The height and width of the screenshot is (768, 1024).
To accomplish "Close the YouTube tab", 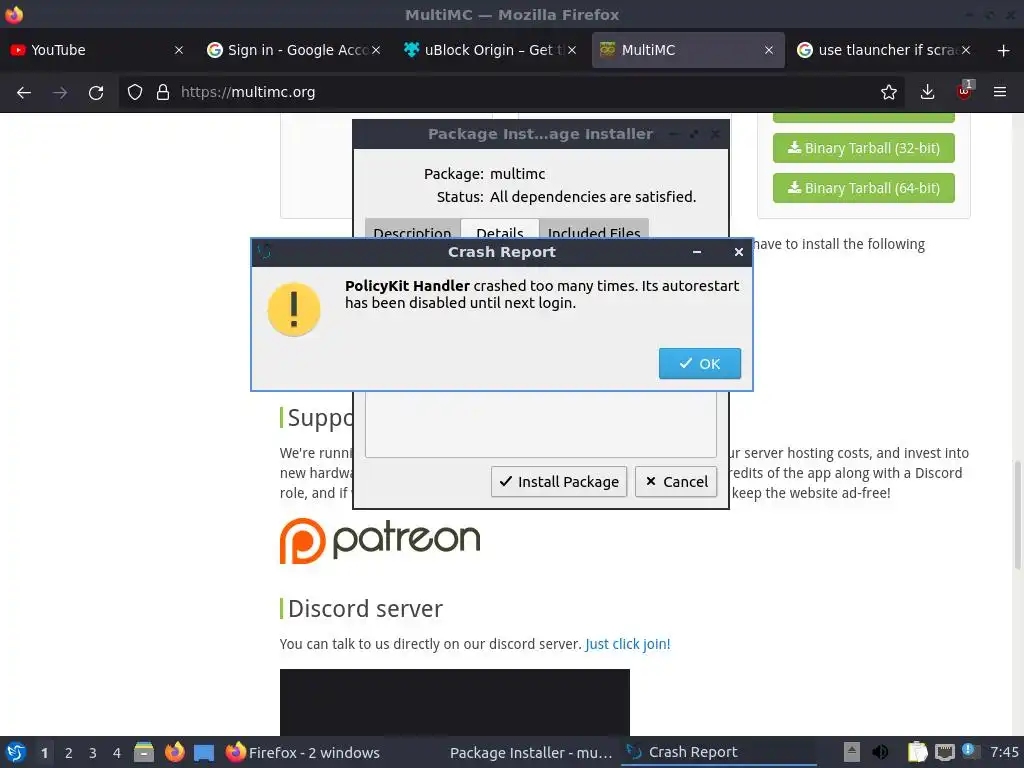I will click(x=179, y=50).
